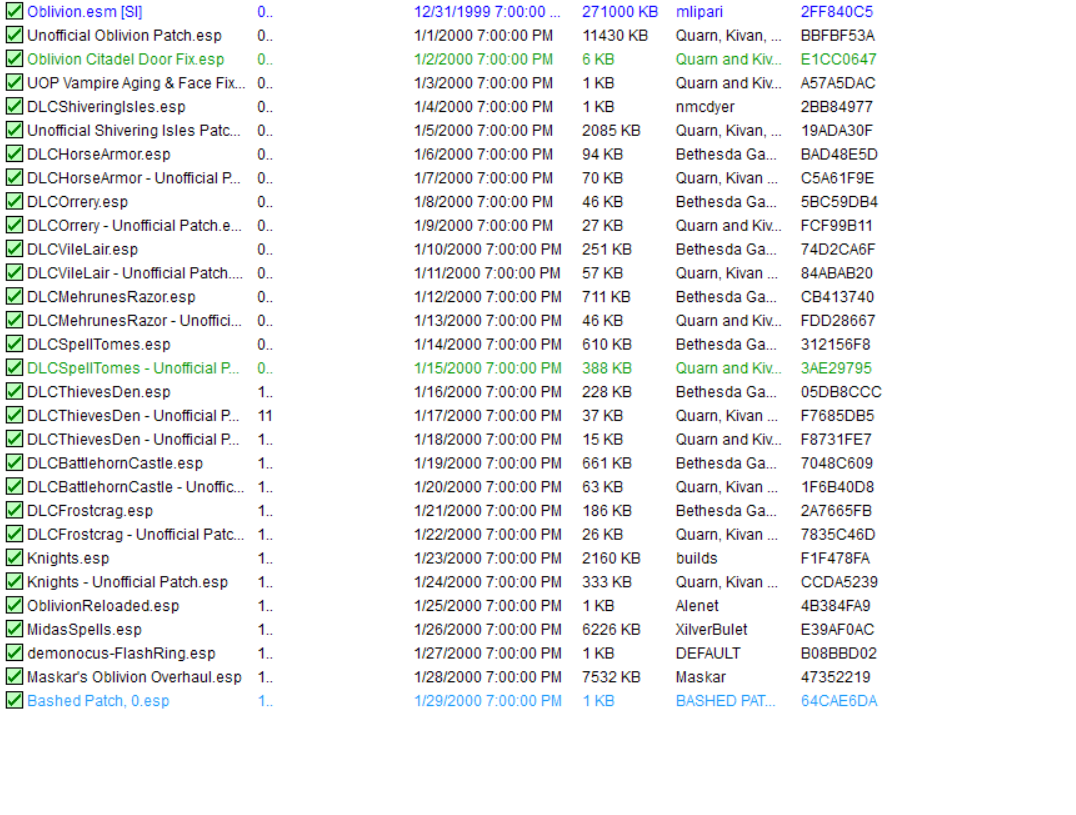Uncheck the DLCShiveringIsles.esp checkbox
Viewport: 1076px width, 815px height.
(14, 106)
